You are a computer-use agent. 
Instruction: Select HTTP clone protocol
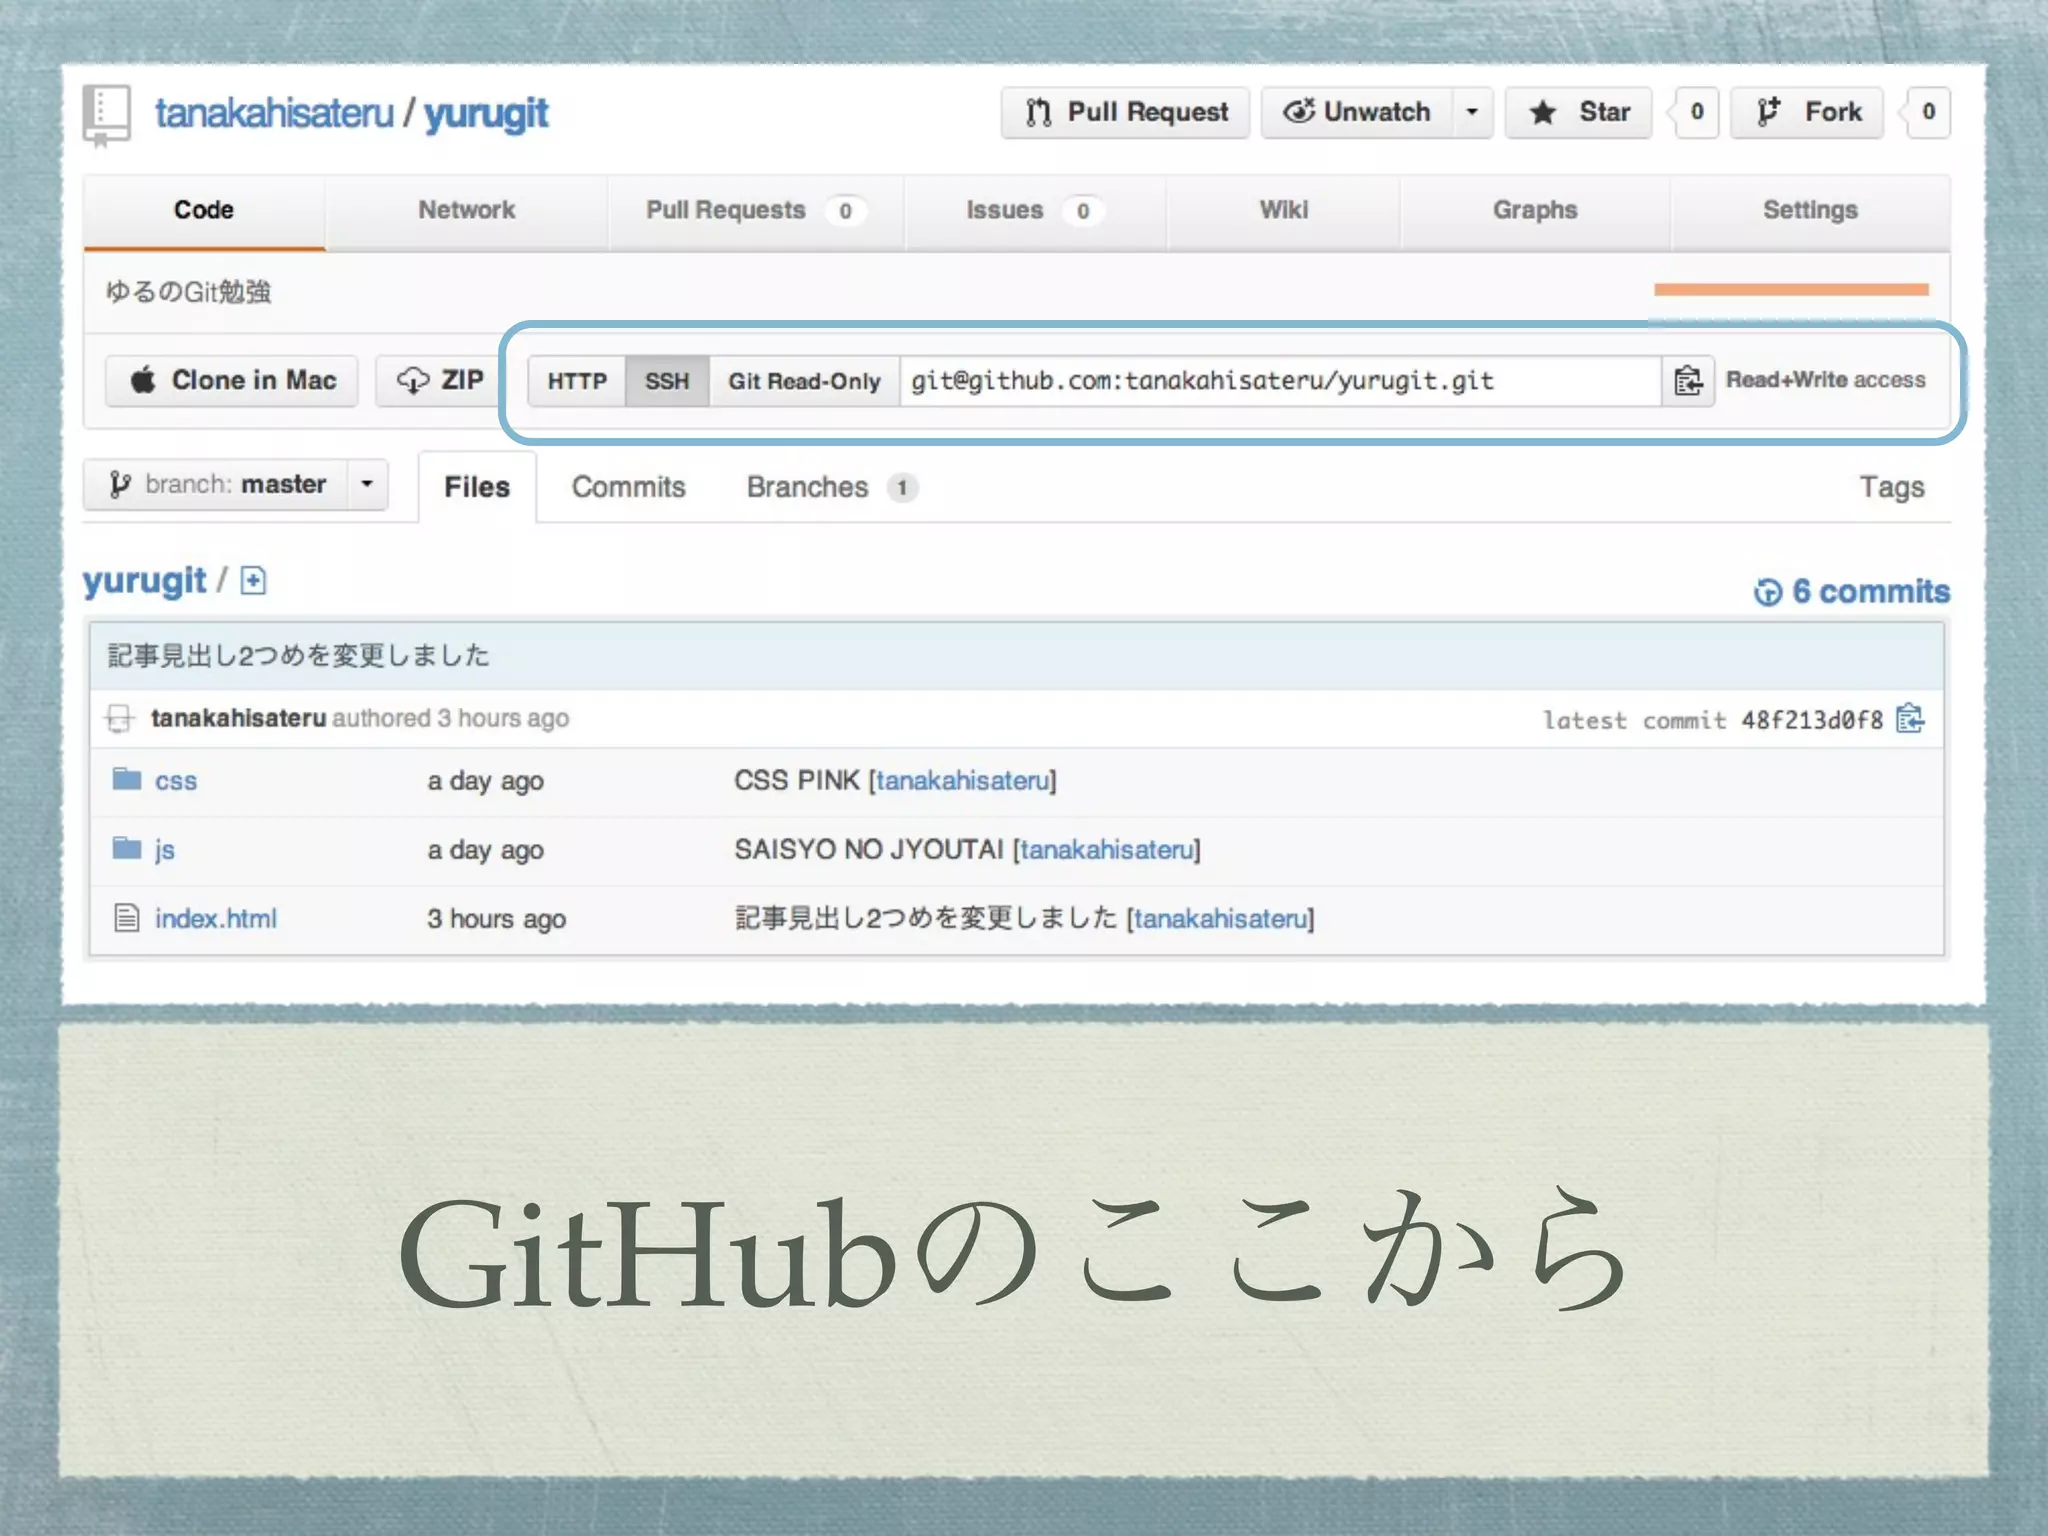[577, 381]
